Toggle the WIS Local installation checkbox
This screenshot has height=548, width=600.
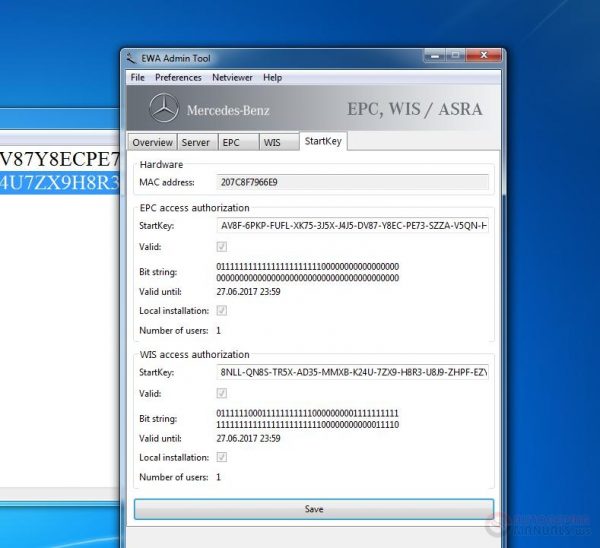click(x=222, y=457)
